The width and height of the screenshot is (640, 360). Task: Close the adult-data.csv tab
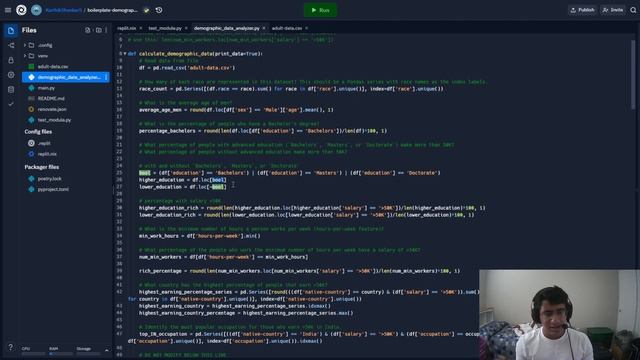click(x=307, y=28)
